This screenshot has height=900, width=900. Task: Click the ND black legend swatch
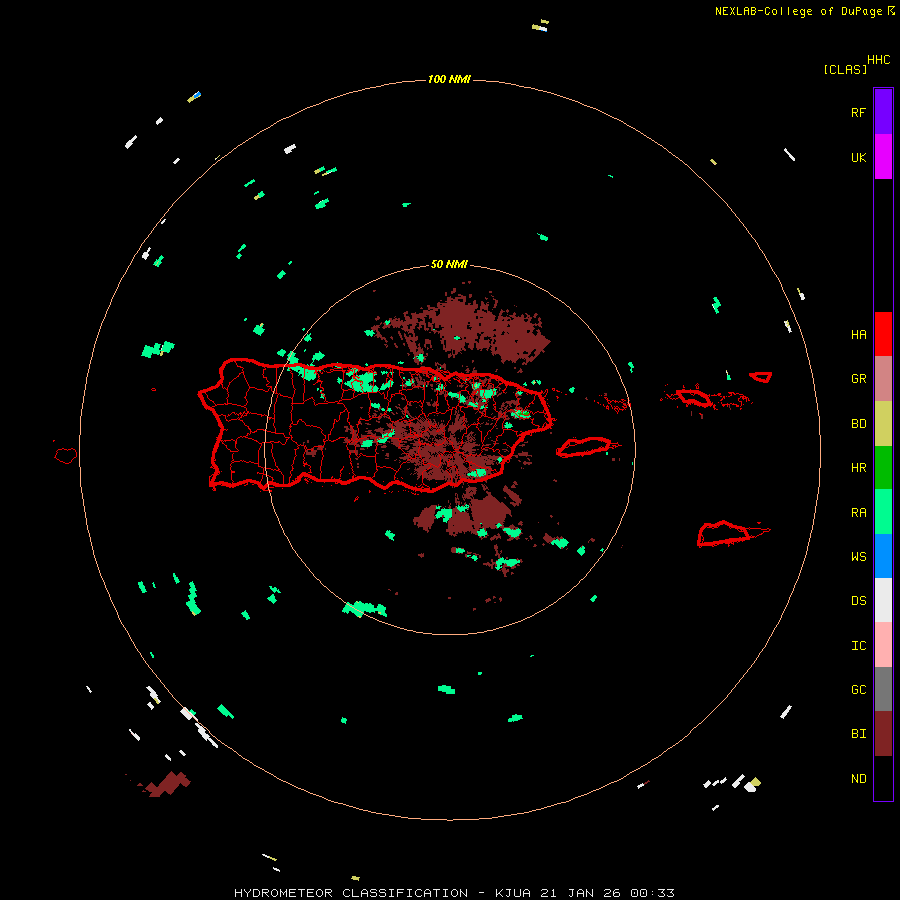click(883, 778)
